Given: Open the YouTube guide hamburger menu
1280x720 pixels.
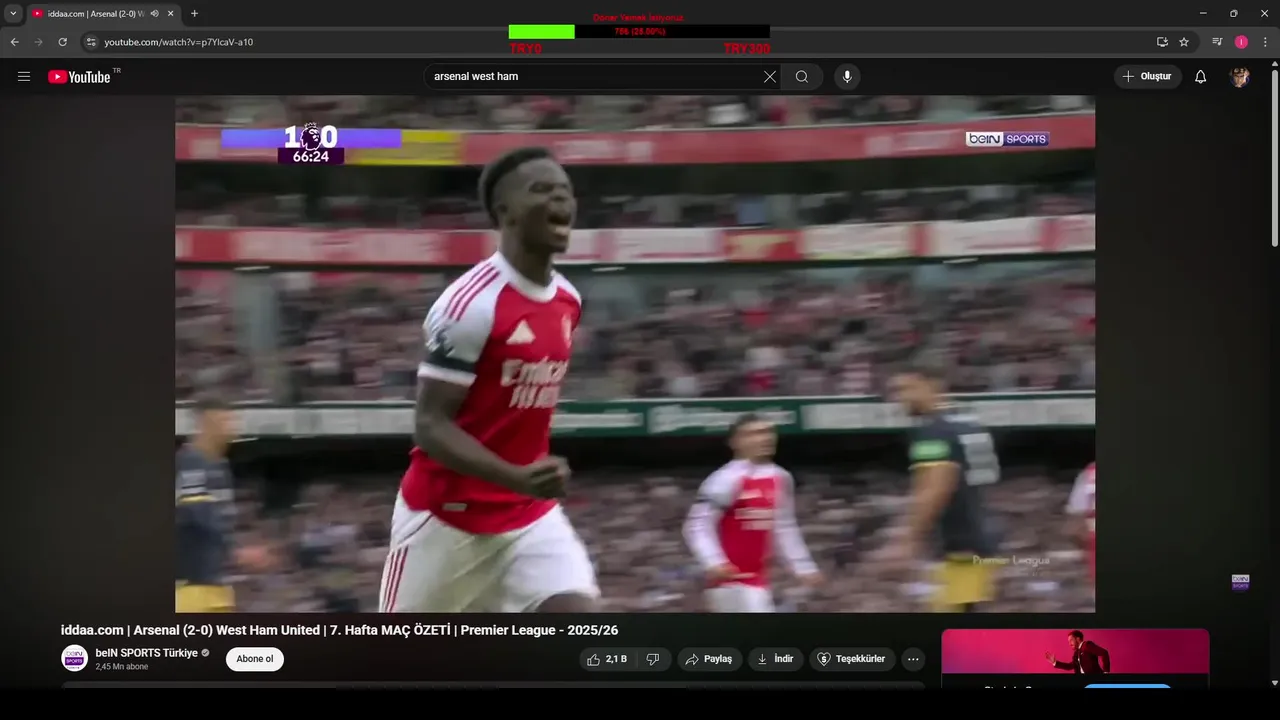Looking at the screenshot, I should [x=24, y=76].
